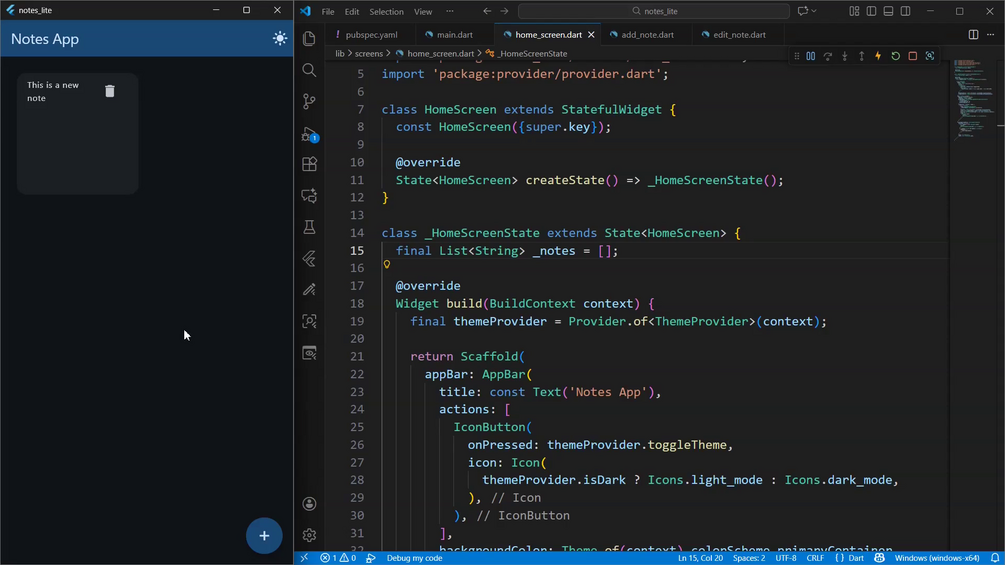The height and width of the screenshot is (565, 1005).
Task: Restart the debug session
Action: (x=895, y=56)
